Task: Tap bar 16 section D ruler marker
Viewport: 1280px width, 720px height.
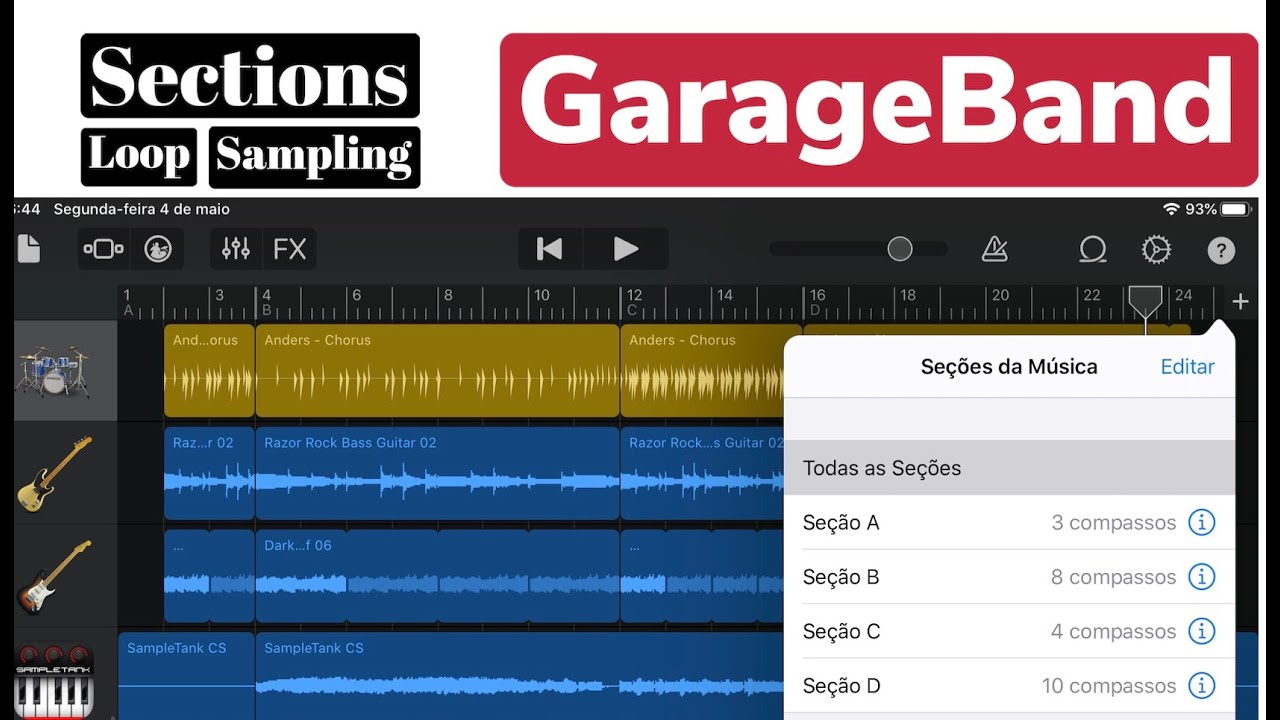Action: pyautogui.click(x=817, y=302)
